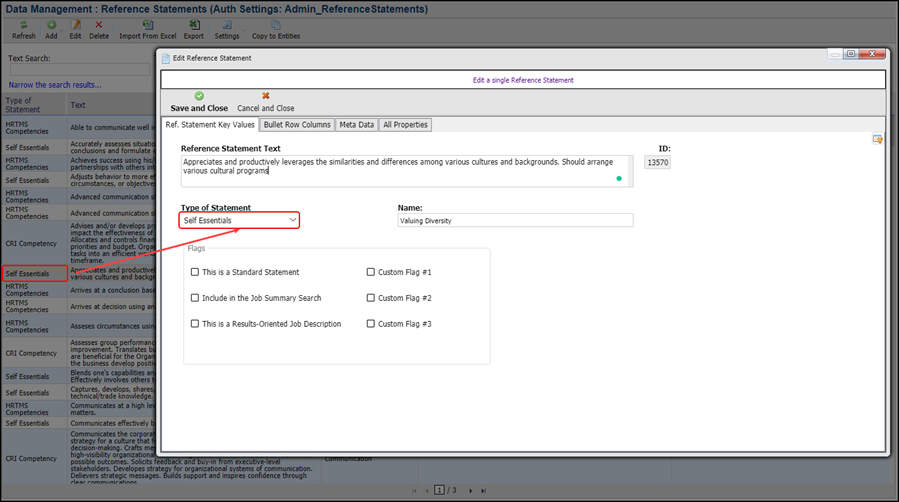
Task: Switch to the Bullet Row Columns tab
Action: 297,125
